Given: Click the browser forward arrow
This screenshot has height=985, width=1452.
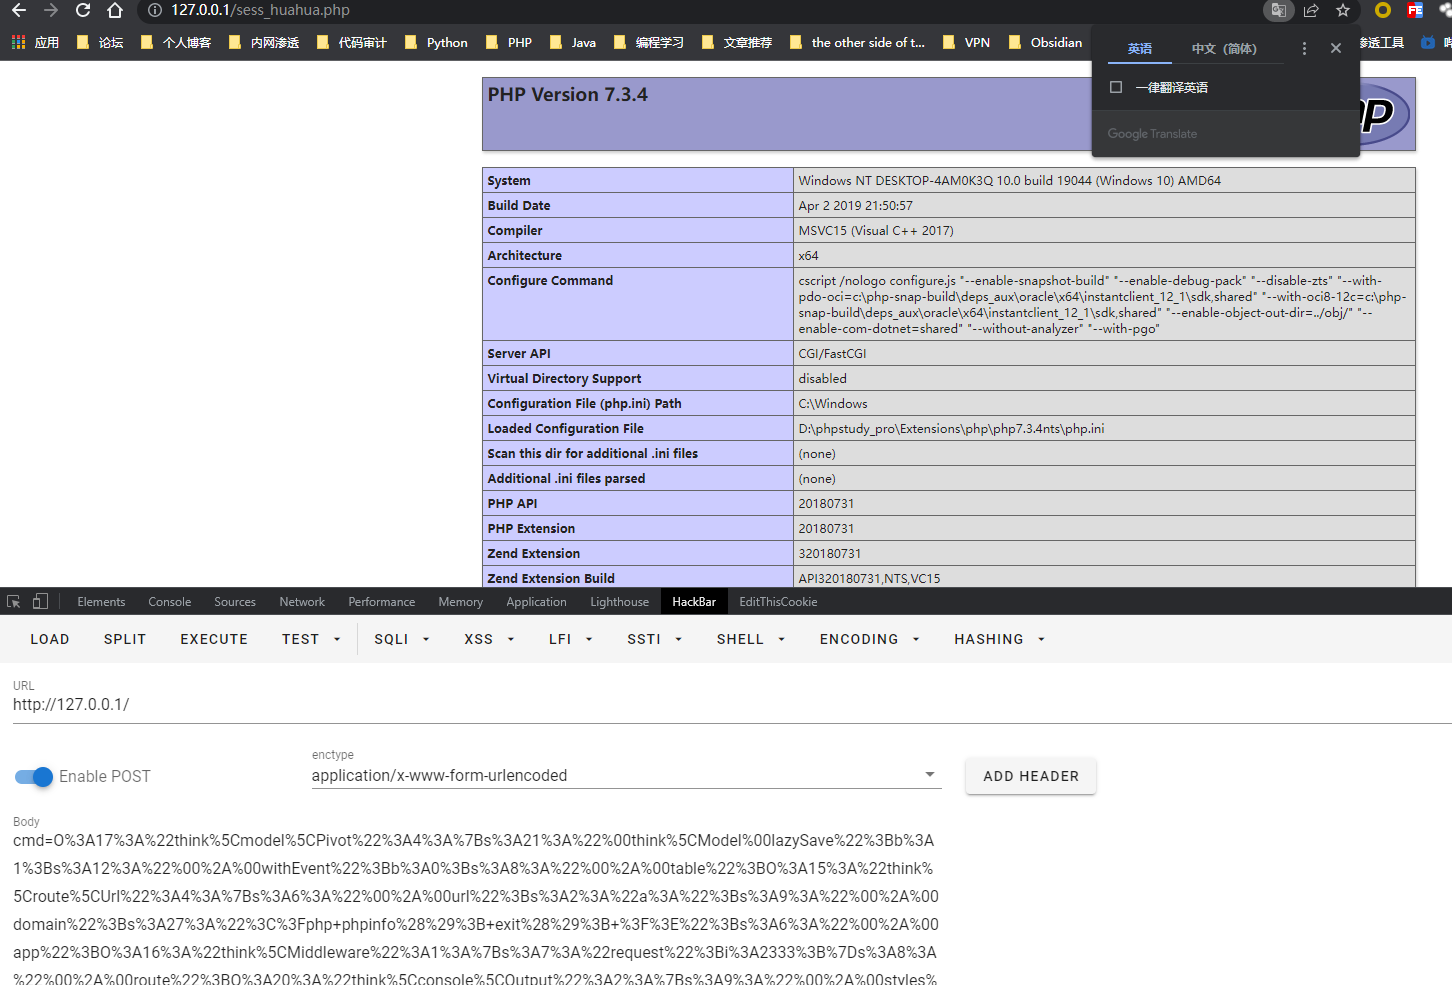Looking at the screenshot, I should point(51,10).
